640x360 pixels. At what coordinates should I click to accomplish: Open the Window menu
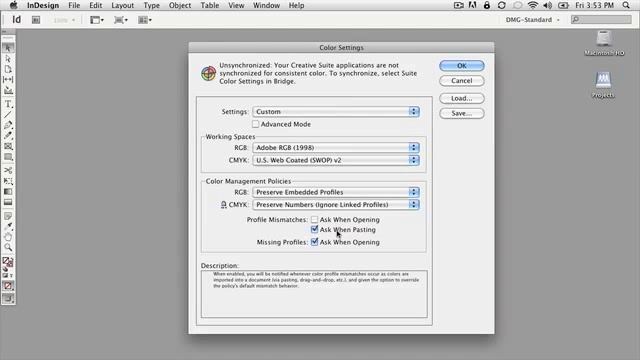266,5
